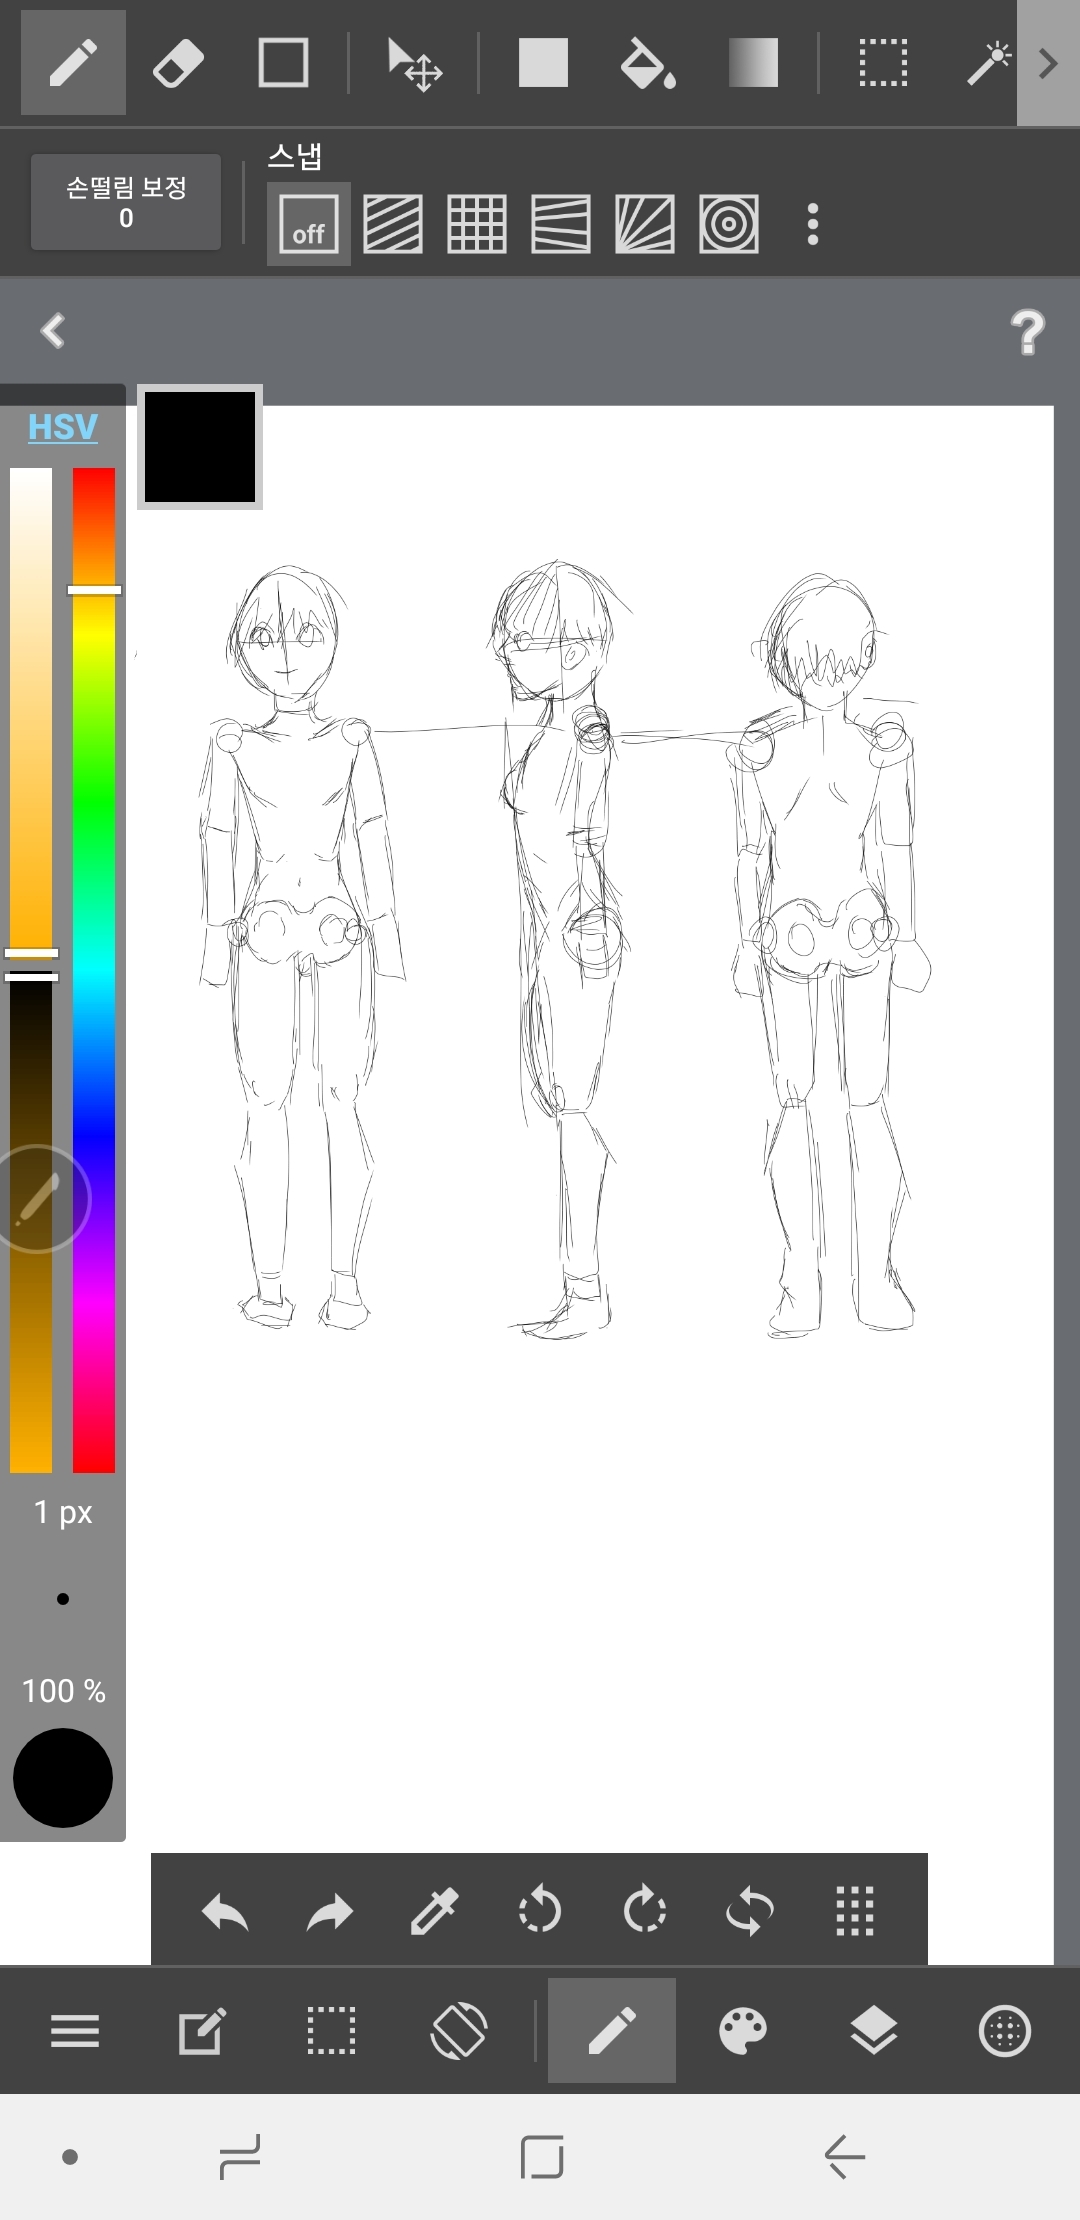Open the 손떨림 보정 stabilizer setting
This screenshot has width=1080, height=2220.
pos(126,202)
